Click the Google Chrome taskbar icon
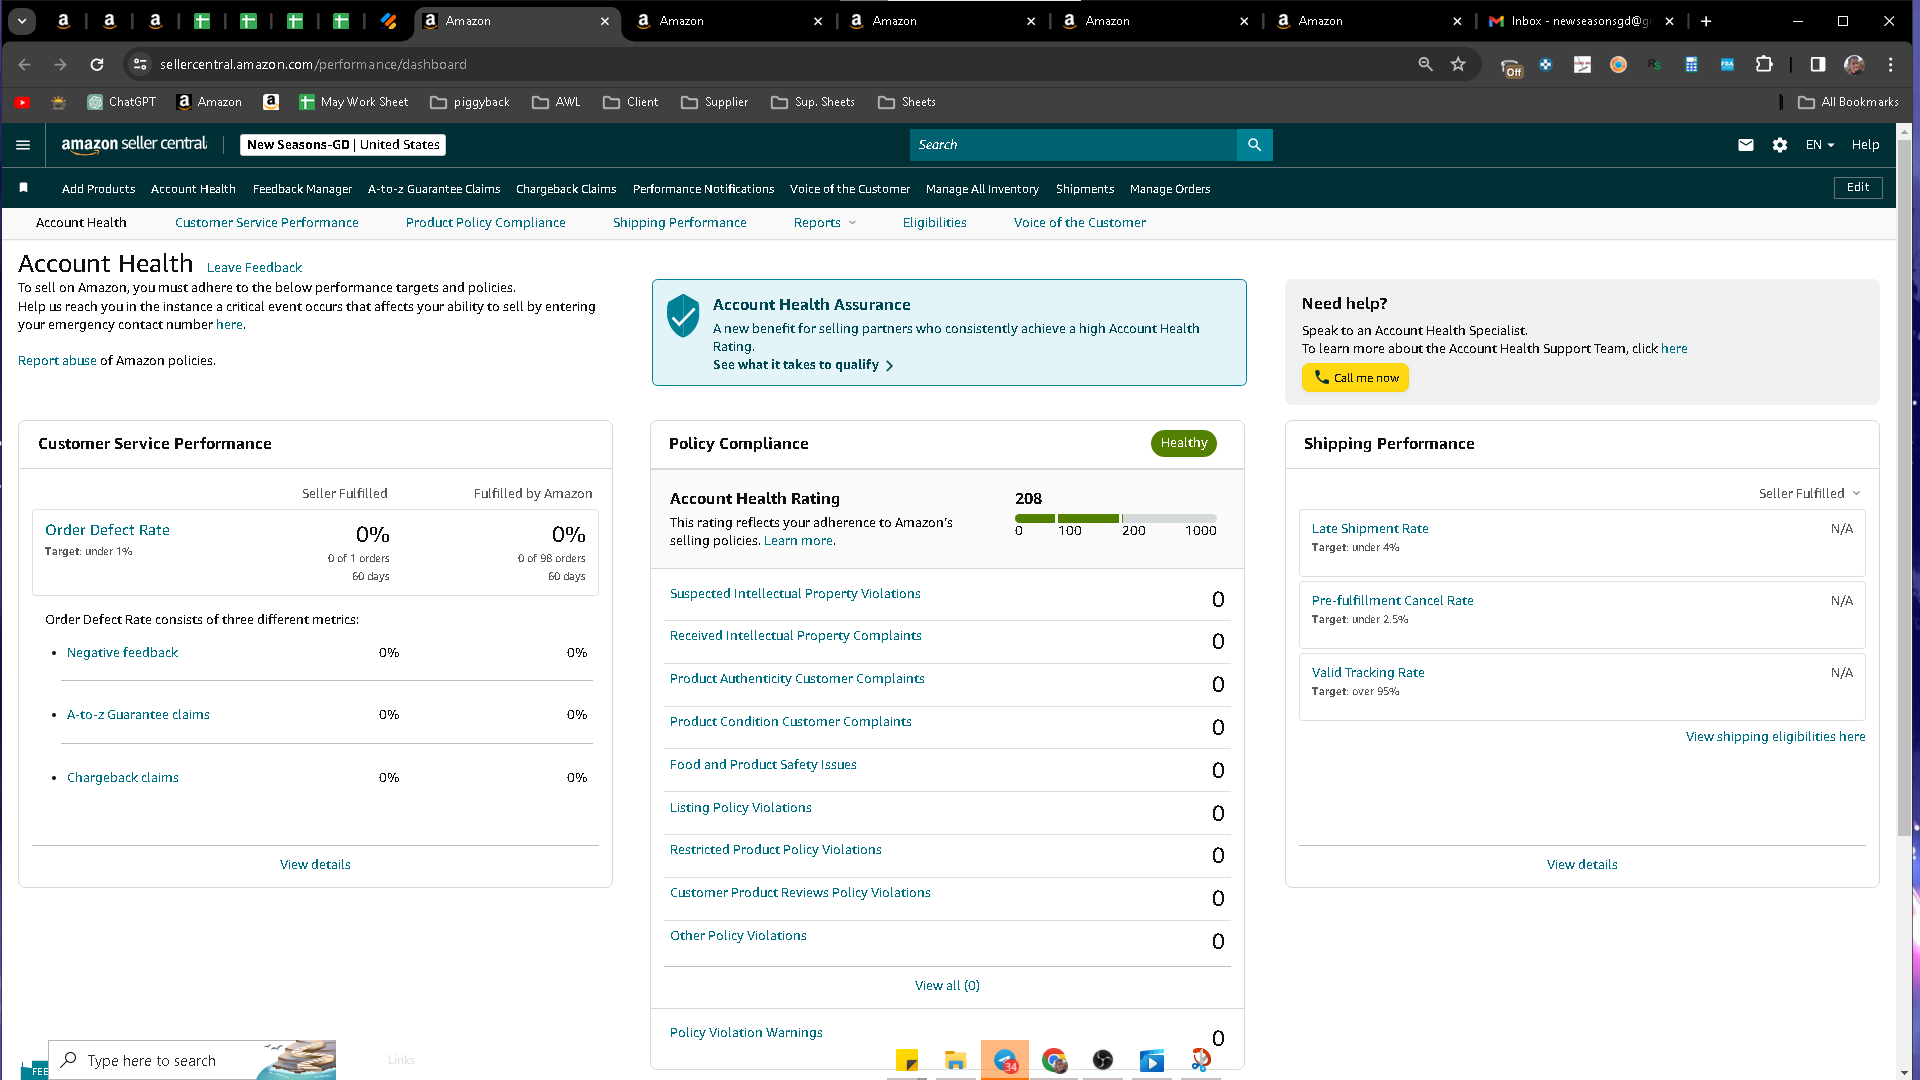This screenshot has height=1080, width=1920. coord(1054,1061)
